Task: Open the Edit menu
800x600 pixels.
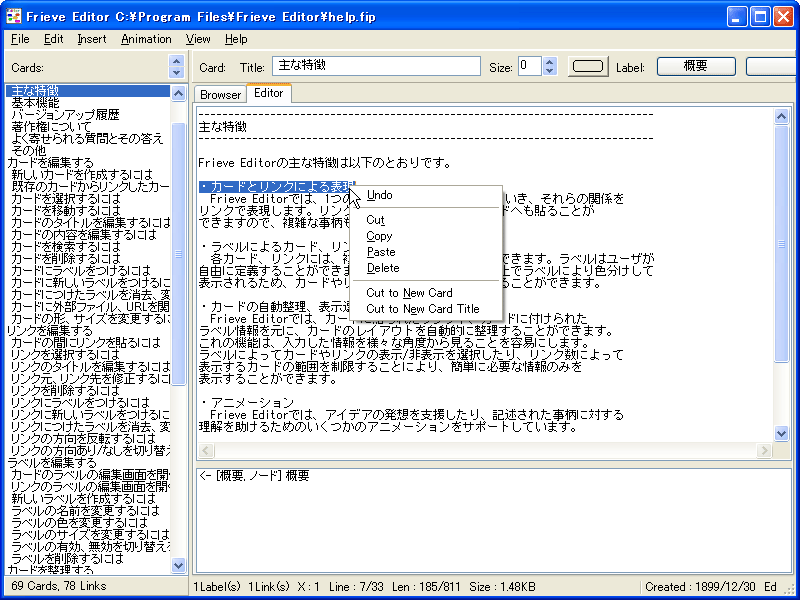Action: tap(54, 39)
